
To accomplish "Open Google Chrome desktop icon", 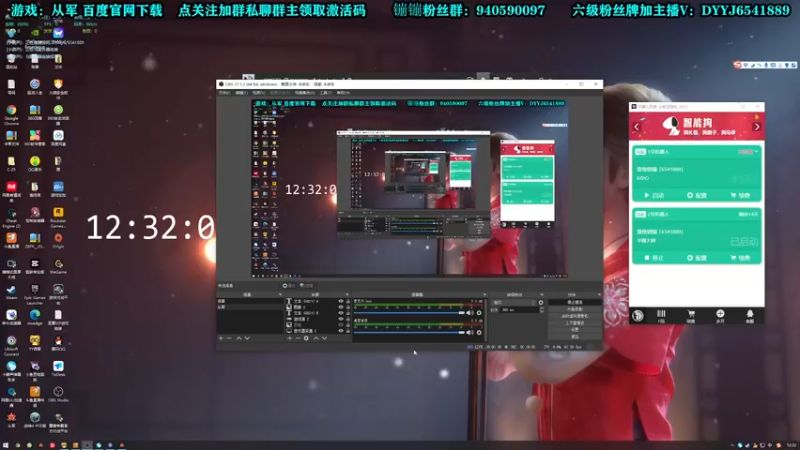I will point(11,115).
